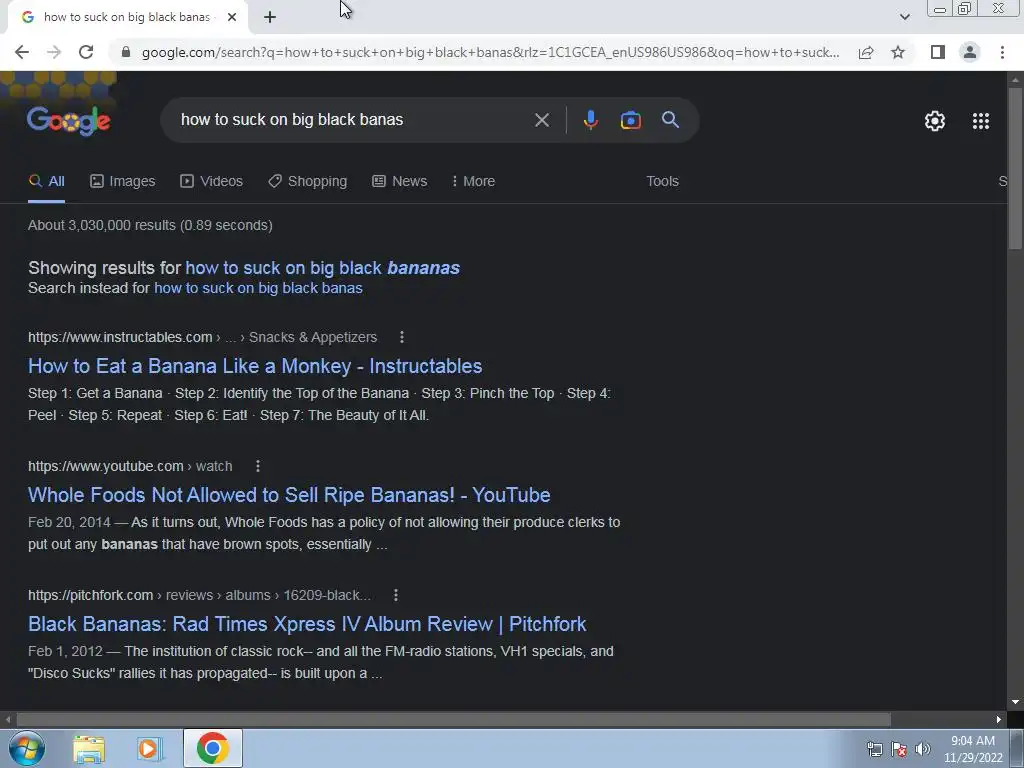This screenshot has width=1024, height=768.
Task: Open the Google apps grid
Action: click(x=981, y=121)
